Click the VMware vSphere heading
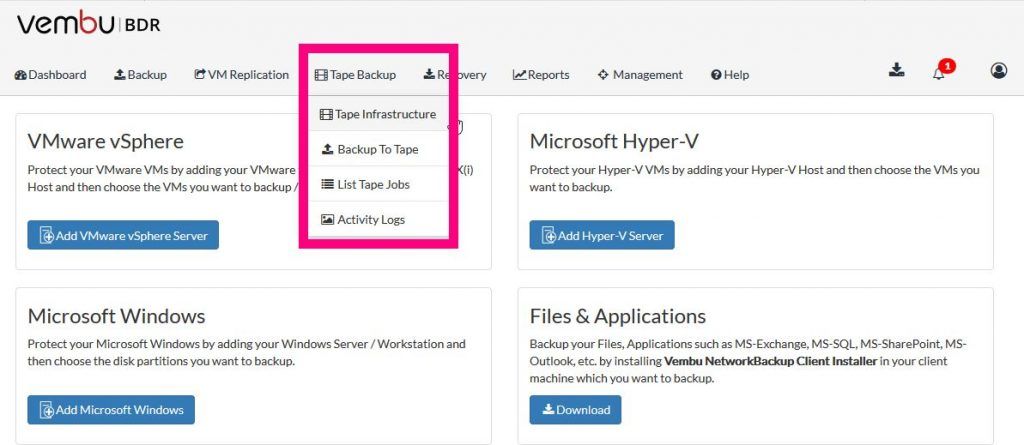Screen dimensions: 1024x445 106,141
